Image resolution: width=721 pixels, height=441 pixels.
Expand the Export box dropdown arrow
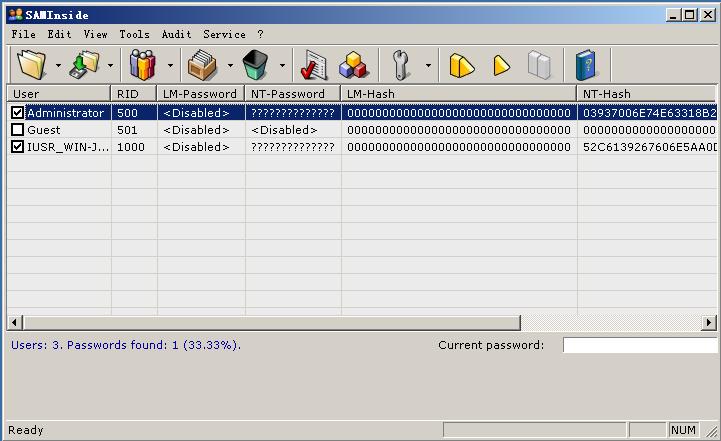[x=230, y=65]
